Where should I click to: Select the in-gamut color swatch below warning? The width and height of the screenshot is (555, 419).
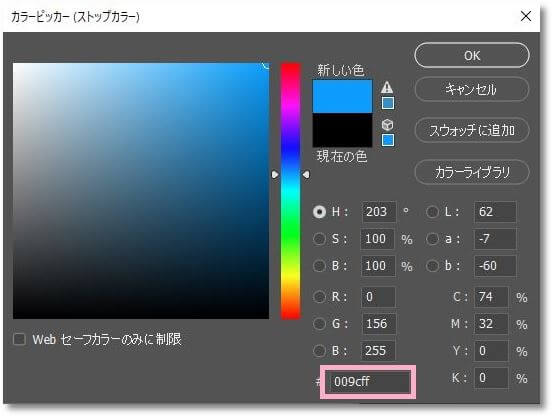tap(388, 103)
